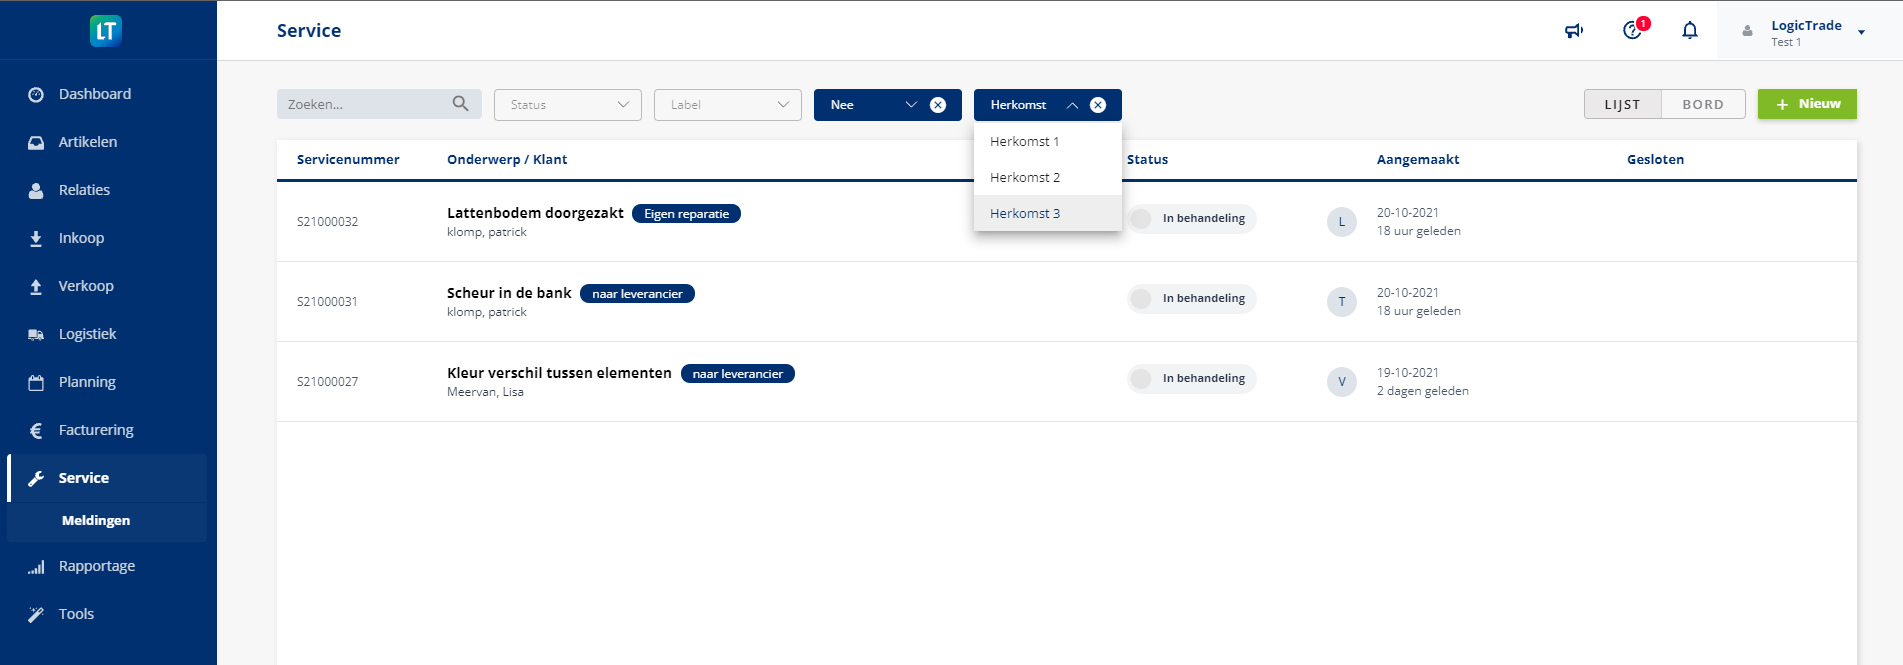Open the help icon with red badge
Screen dimensions: 1903x665
(x=1633, y=30)
